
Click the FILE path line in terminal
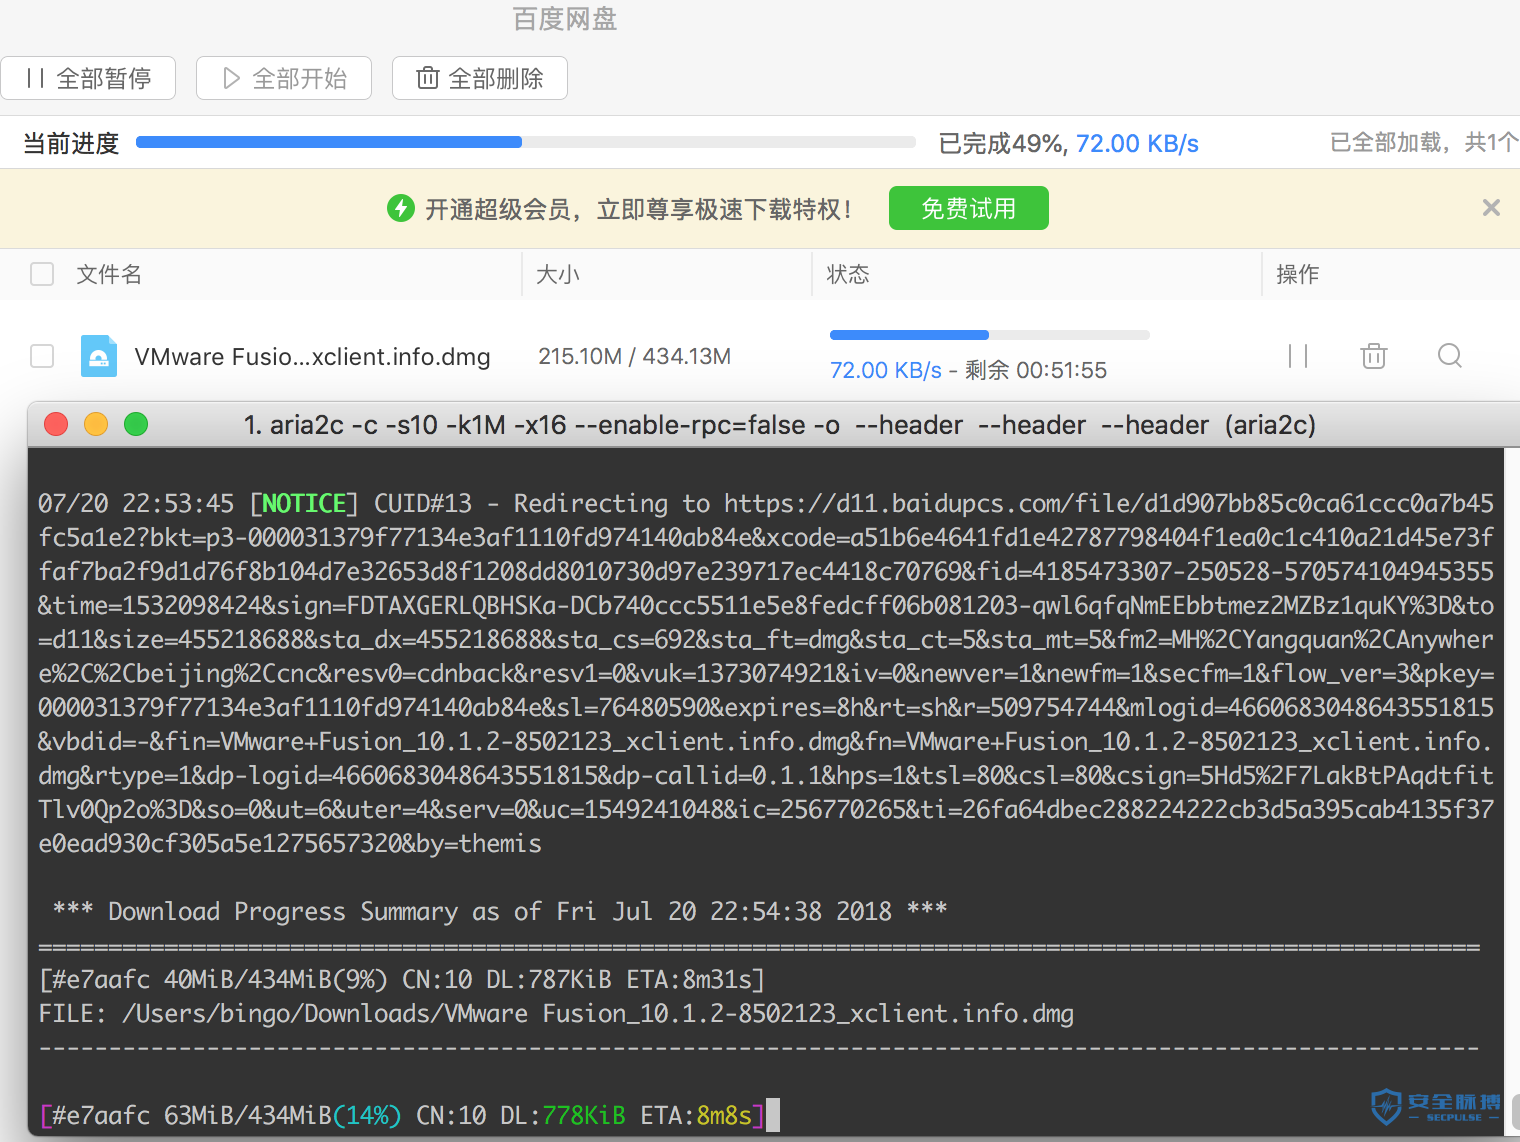tap(556, 1013)
